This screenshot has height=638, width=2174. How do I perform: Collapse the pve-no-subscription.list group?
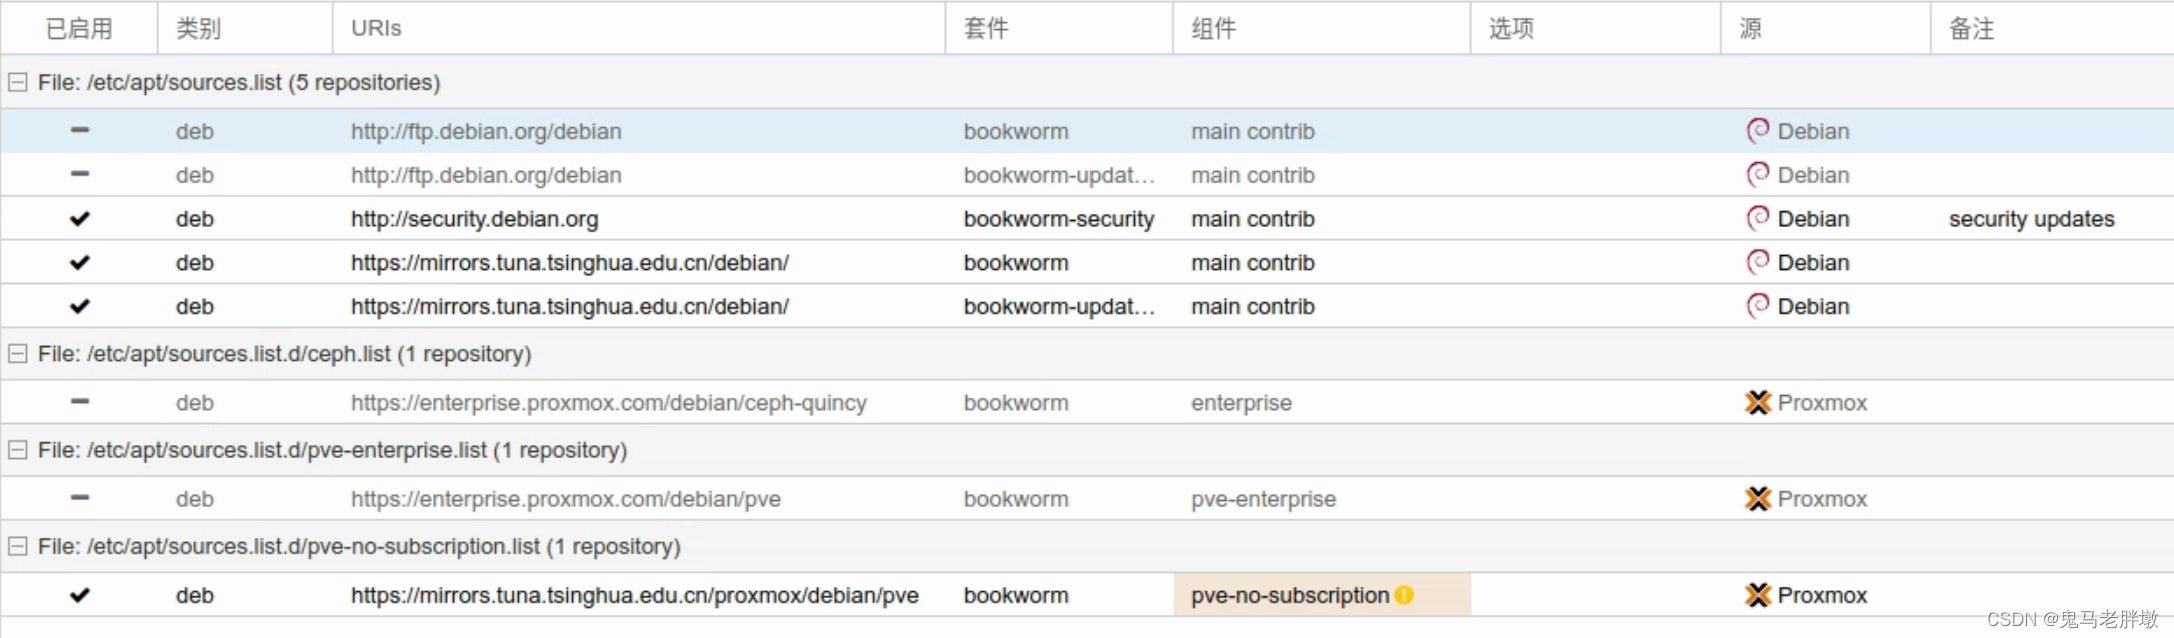click(16, 546)
